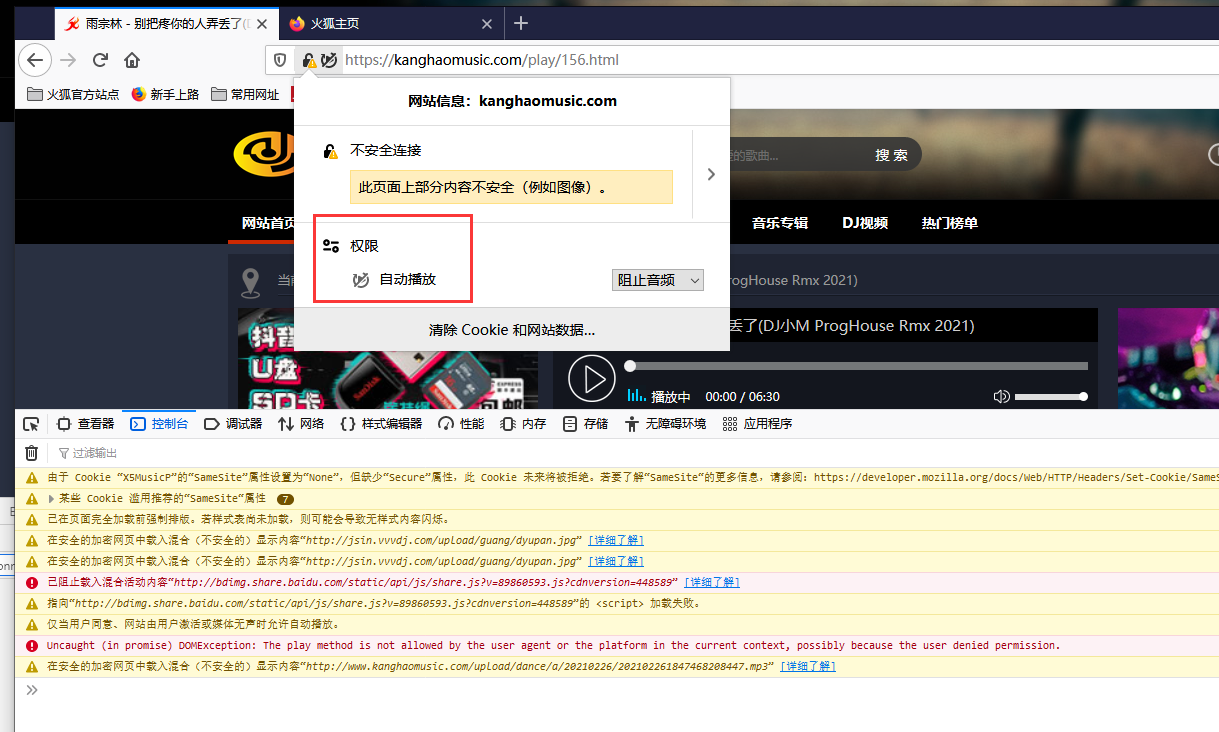Open the 新手上路 bookmark
1219x732 pixels.
[x=165, y=95]
